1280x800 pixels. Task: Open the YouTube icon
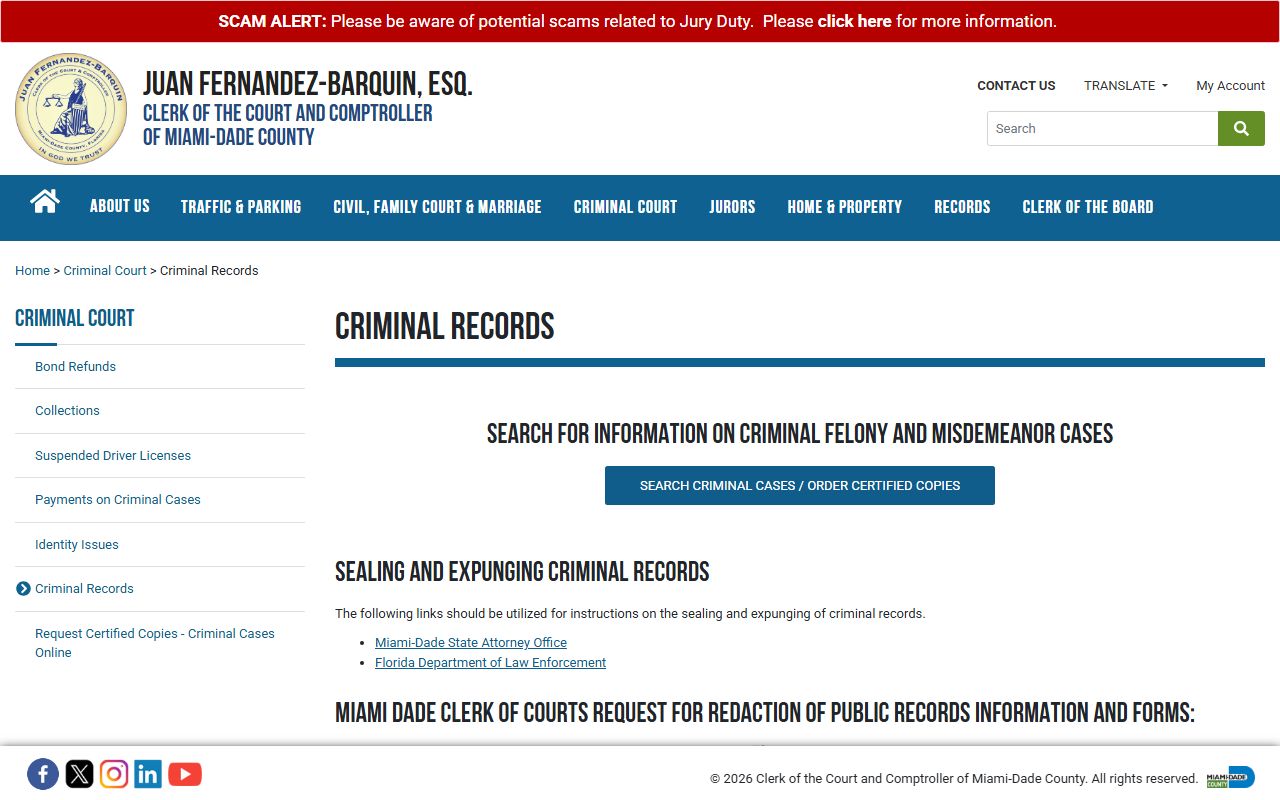185,774
